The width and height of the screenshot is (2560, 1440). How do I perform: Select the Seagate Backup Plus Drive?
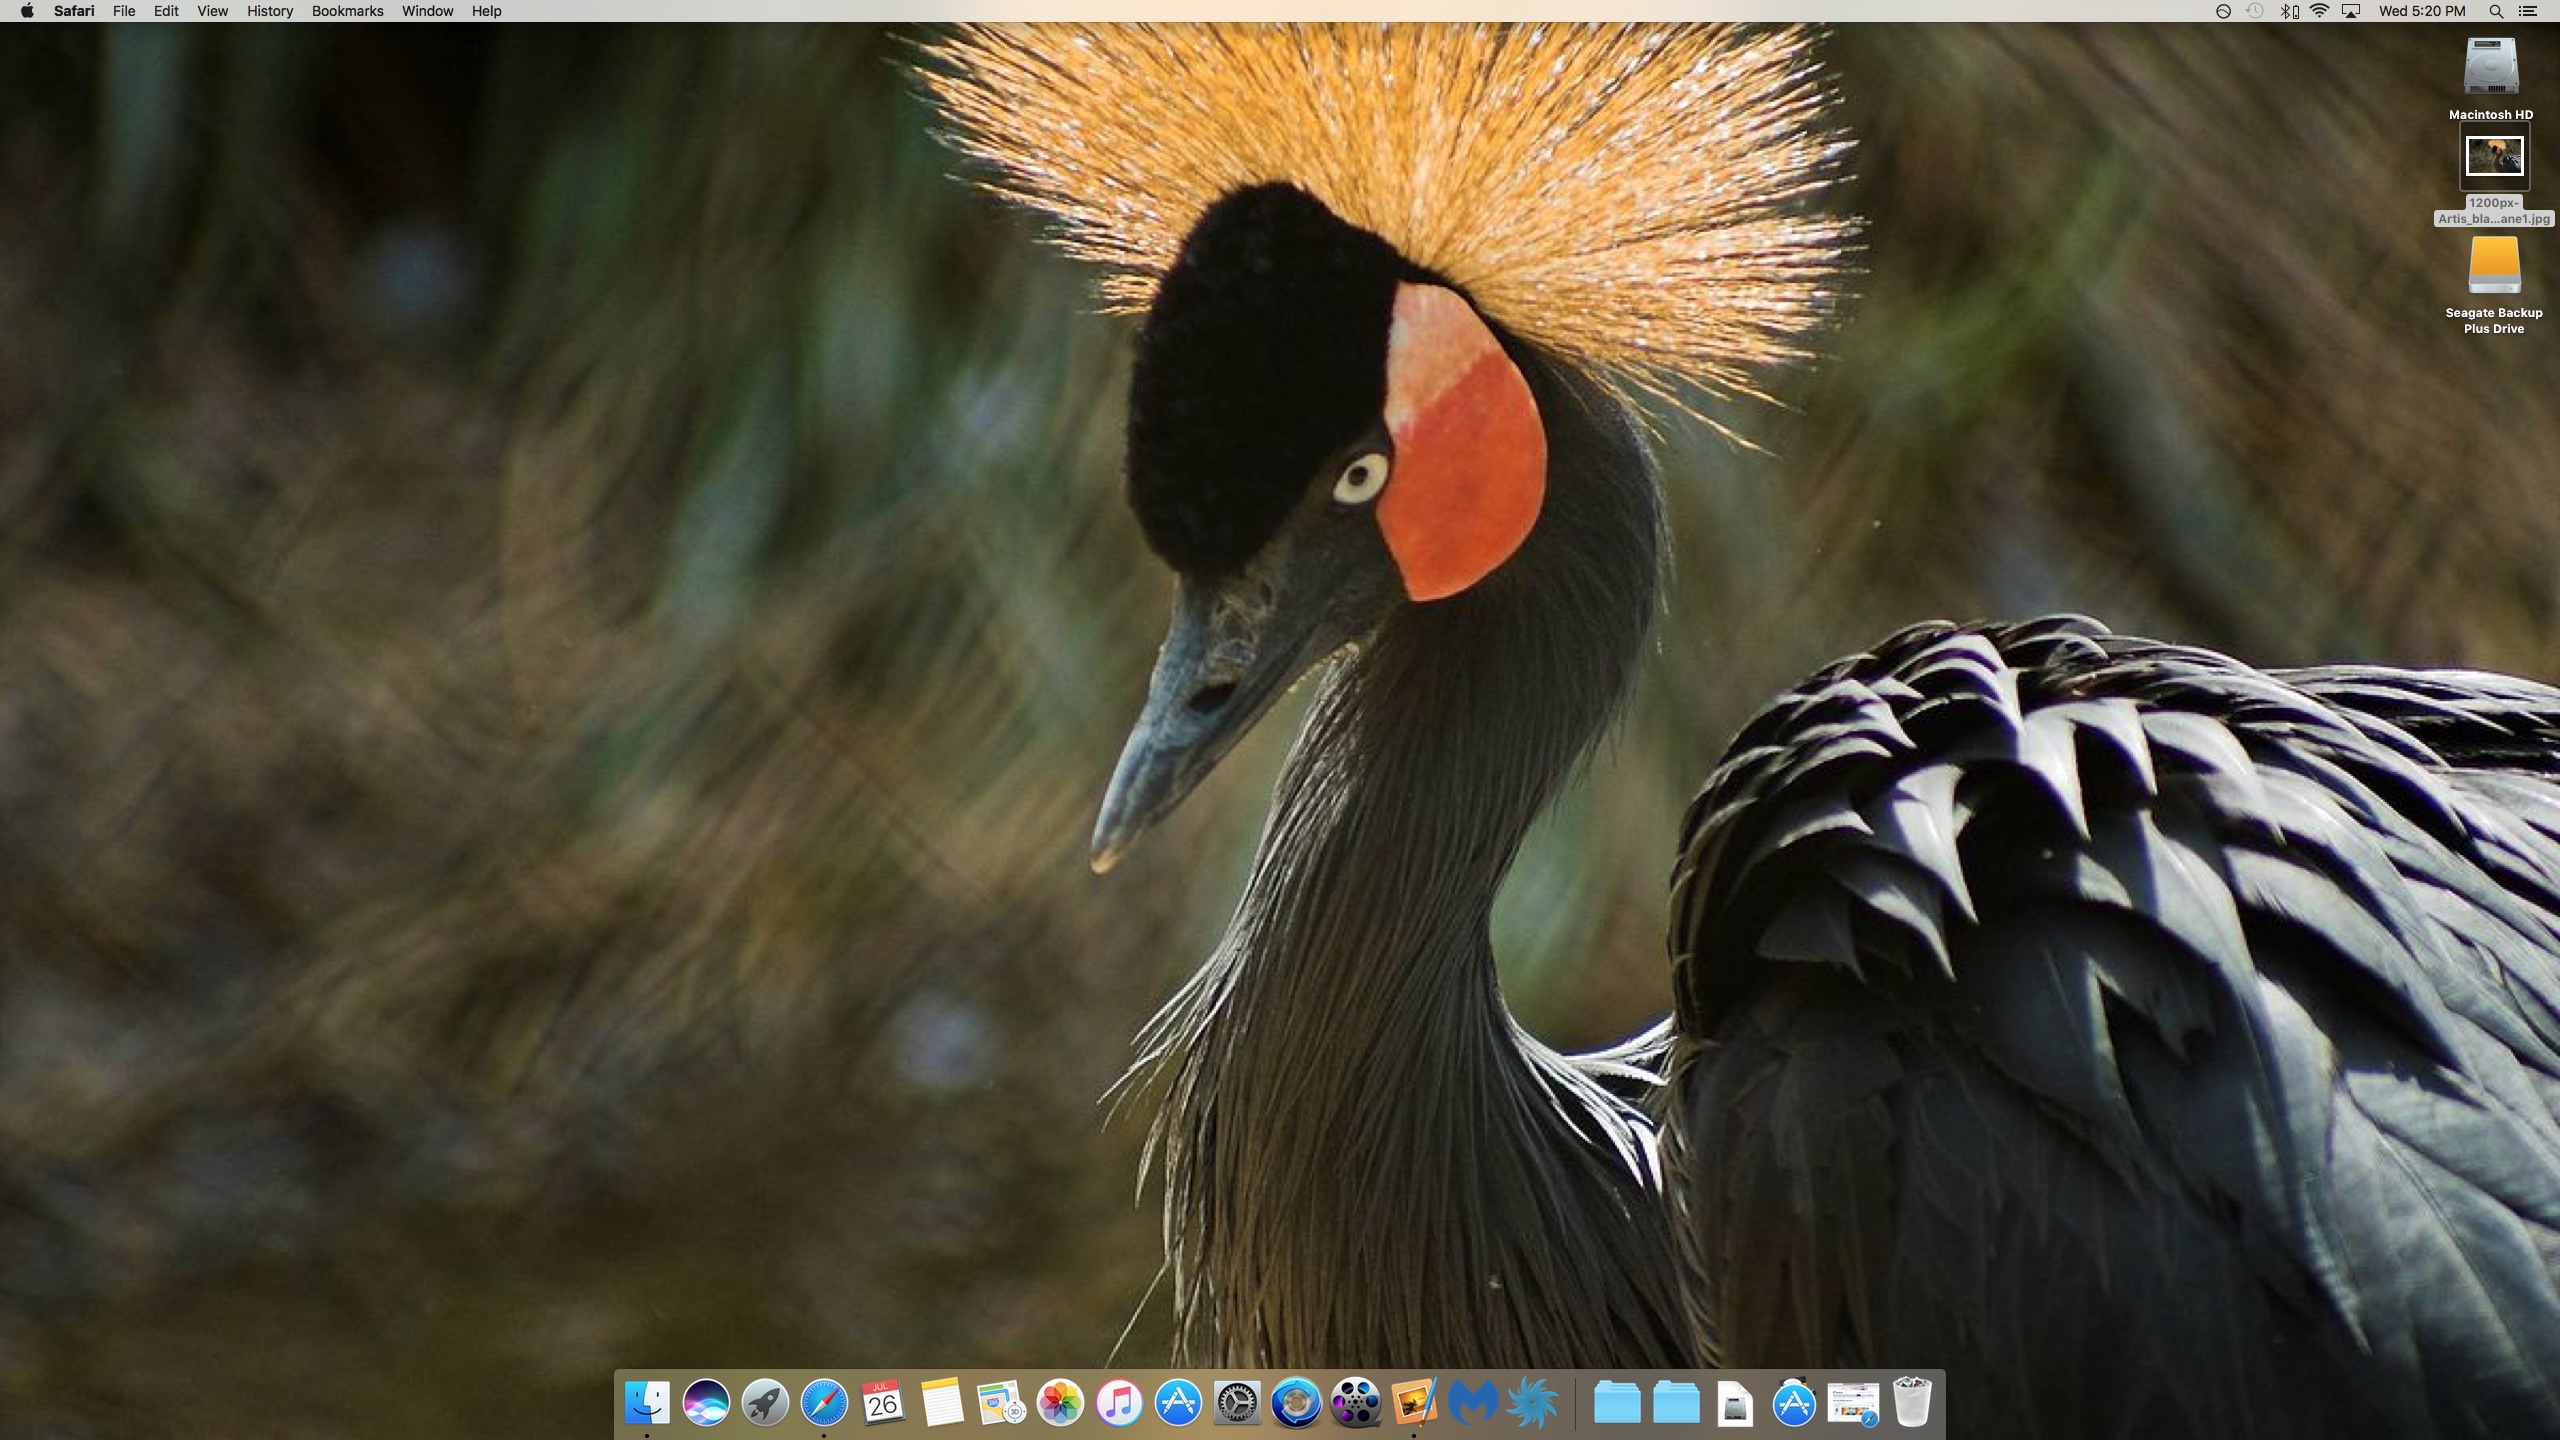tap(2493, 266)
